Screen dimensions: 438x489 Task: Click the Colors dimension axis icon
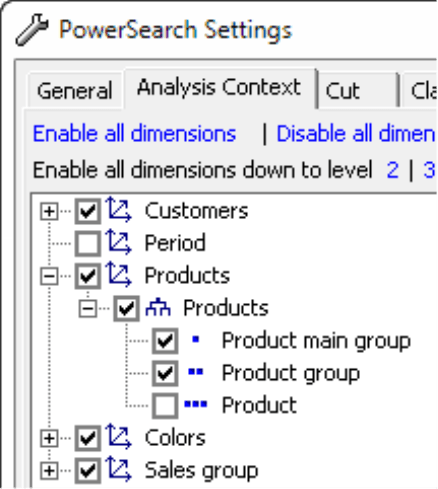point(118,437)
